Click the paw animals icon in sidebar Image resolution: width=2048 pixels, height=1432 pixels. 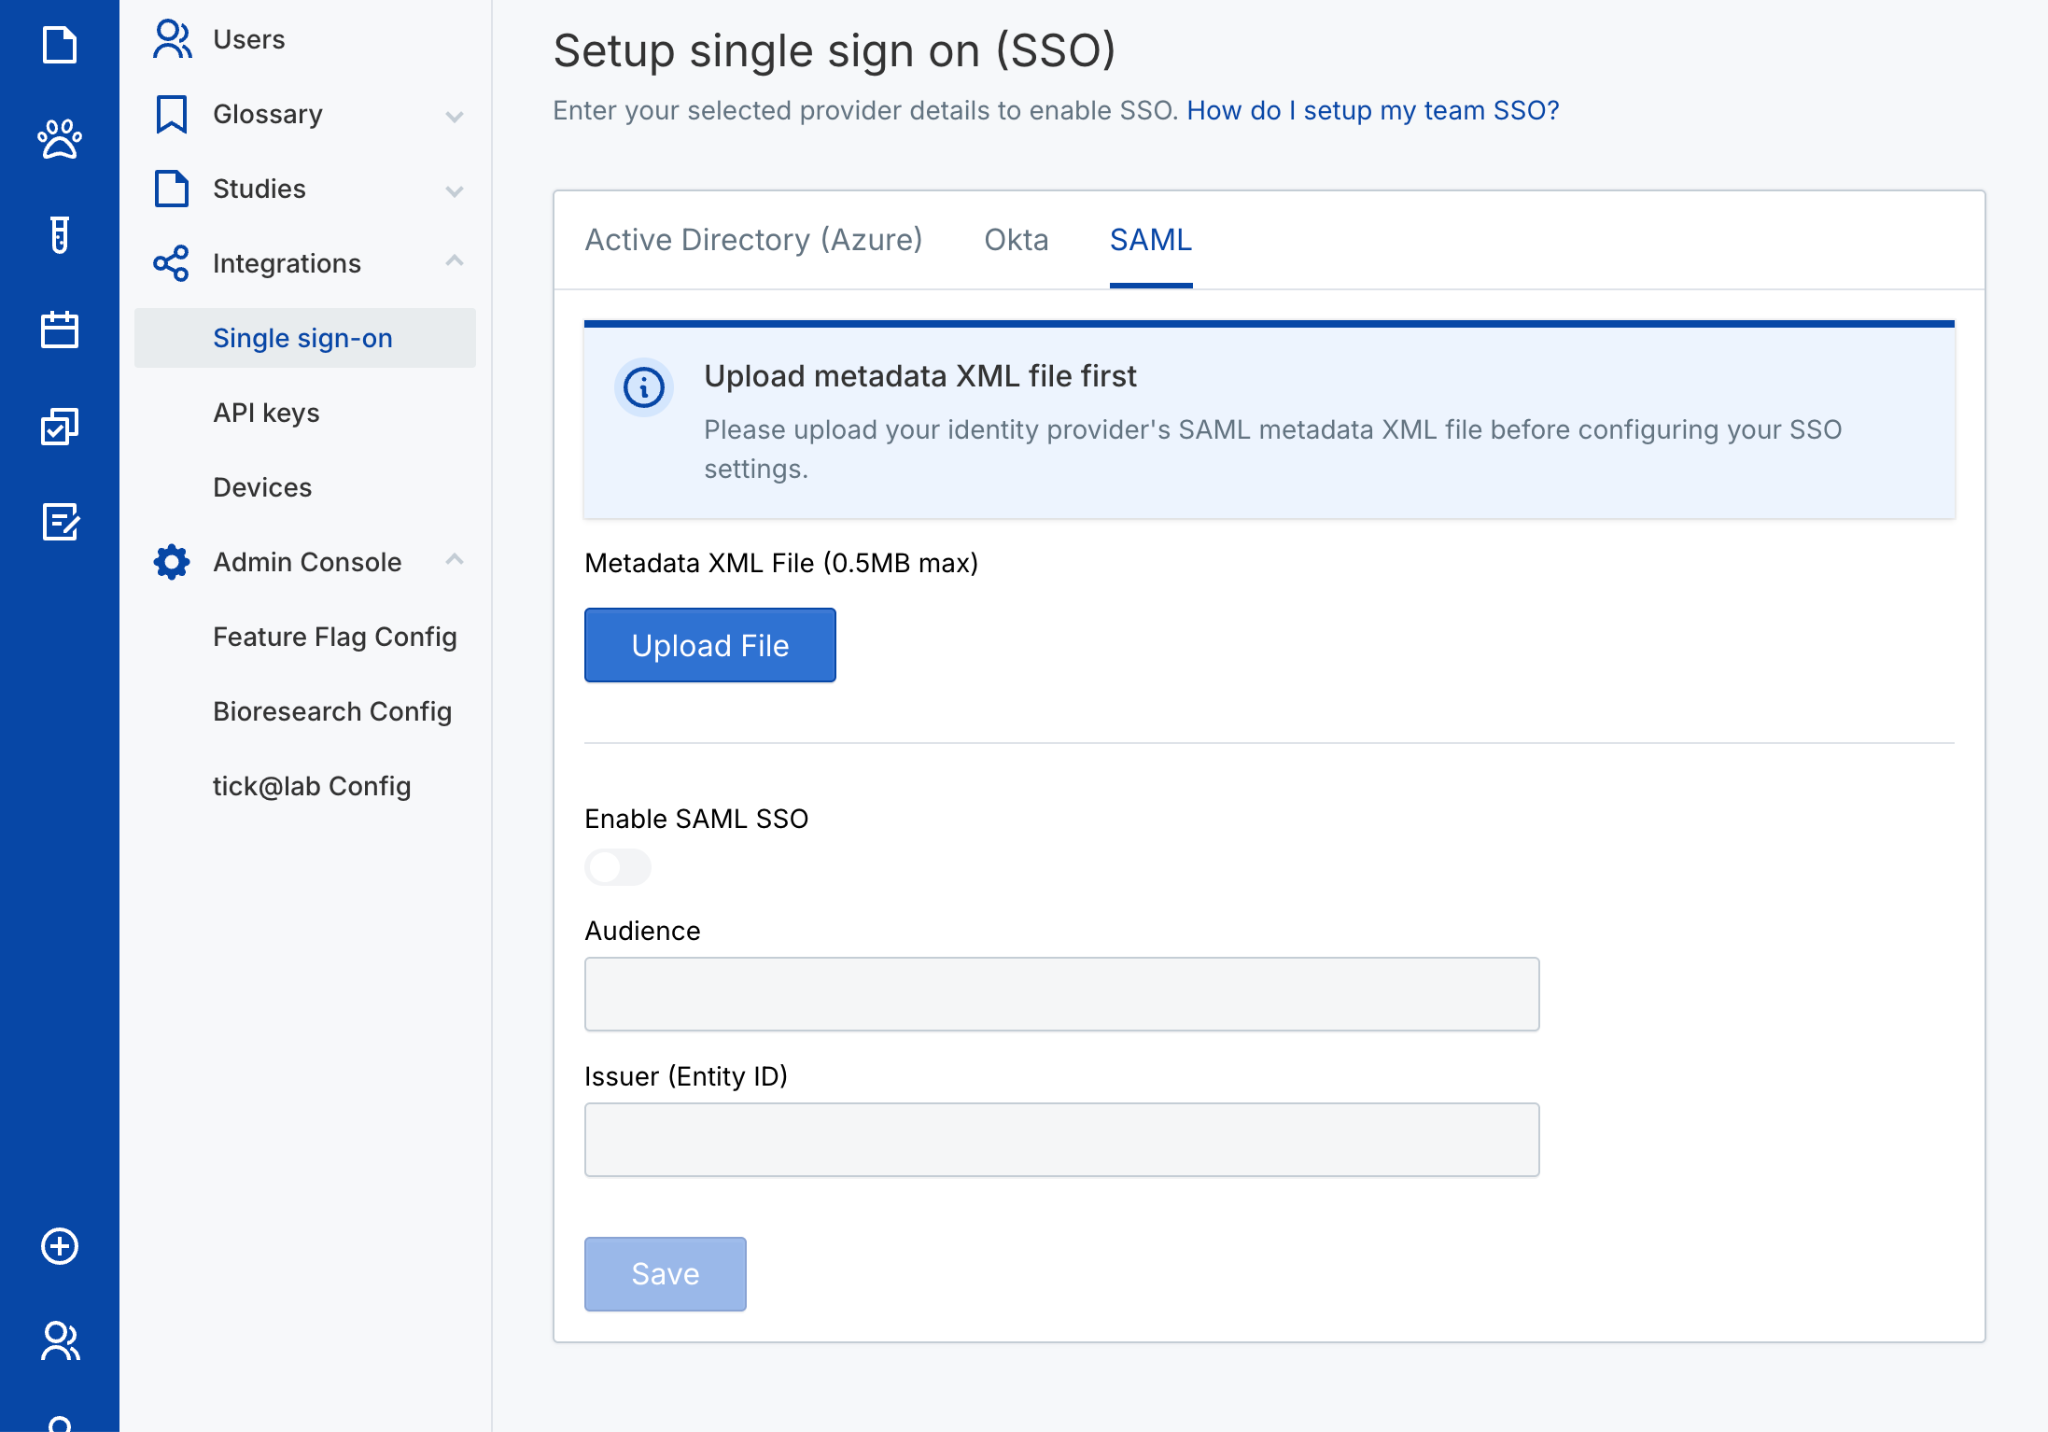59,139
